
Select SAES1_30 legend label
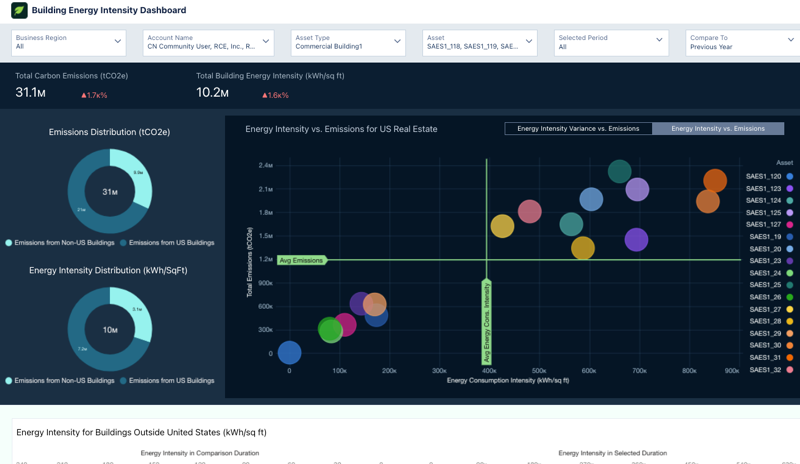coord(765,345)
